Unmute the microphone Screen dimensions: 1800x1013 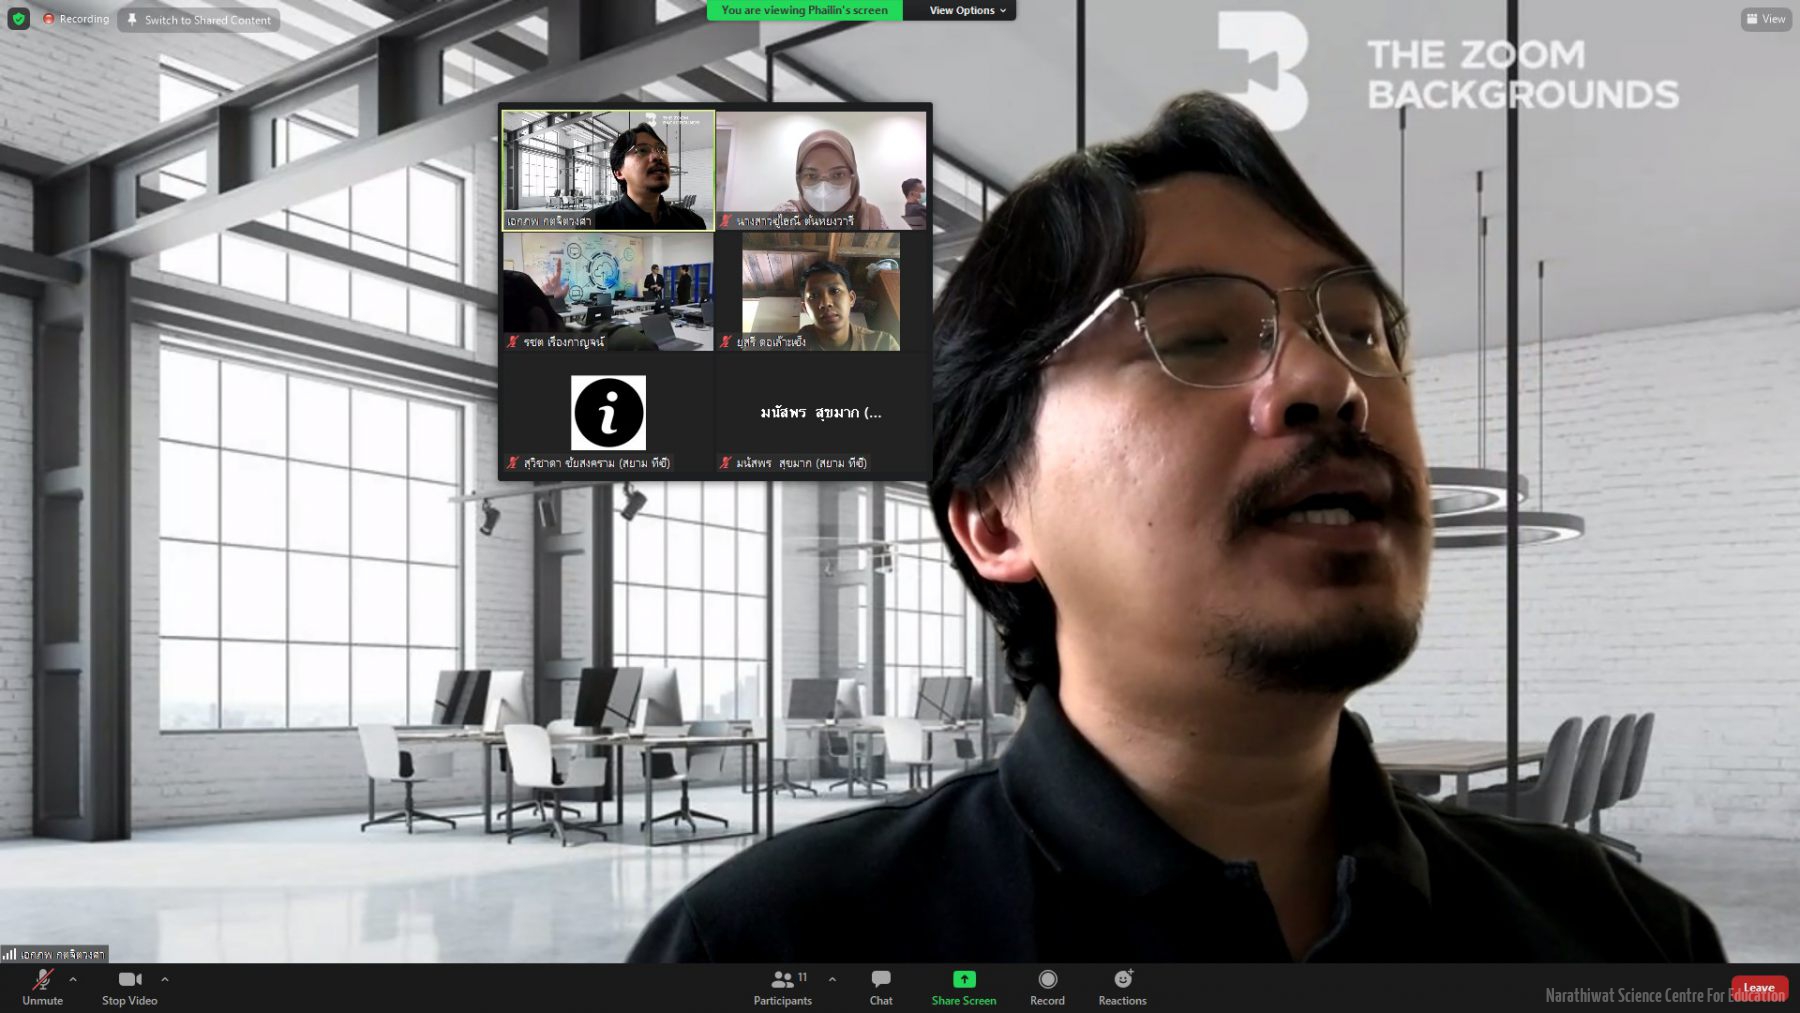pyautogui.click(x=42, y=987)
